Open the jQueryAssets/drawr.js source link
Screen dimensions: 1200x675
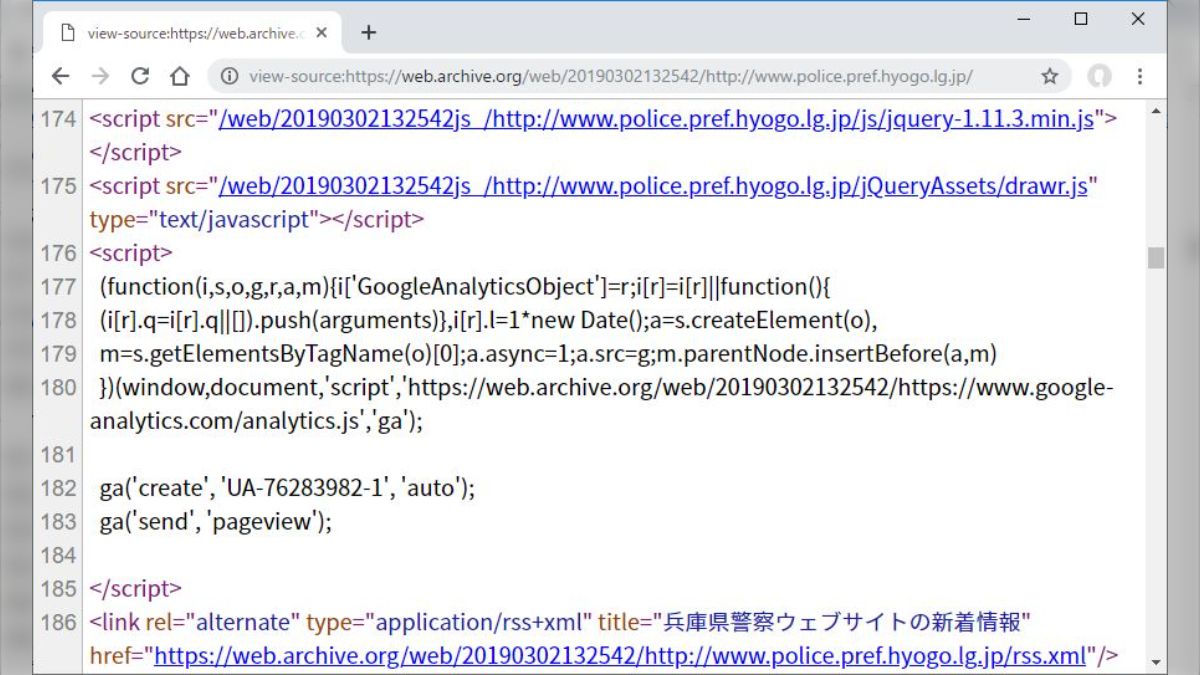coord(652,186)
